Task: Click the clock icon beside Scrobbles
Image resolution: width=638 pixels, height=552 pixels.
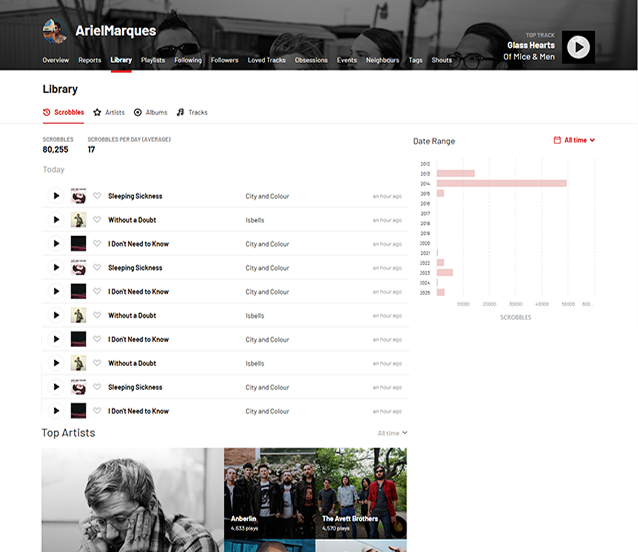Action: (47, 113)
